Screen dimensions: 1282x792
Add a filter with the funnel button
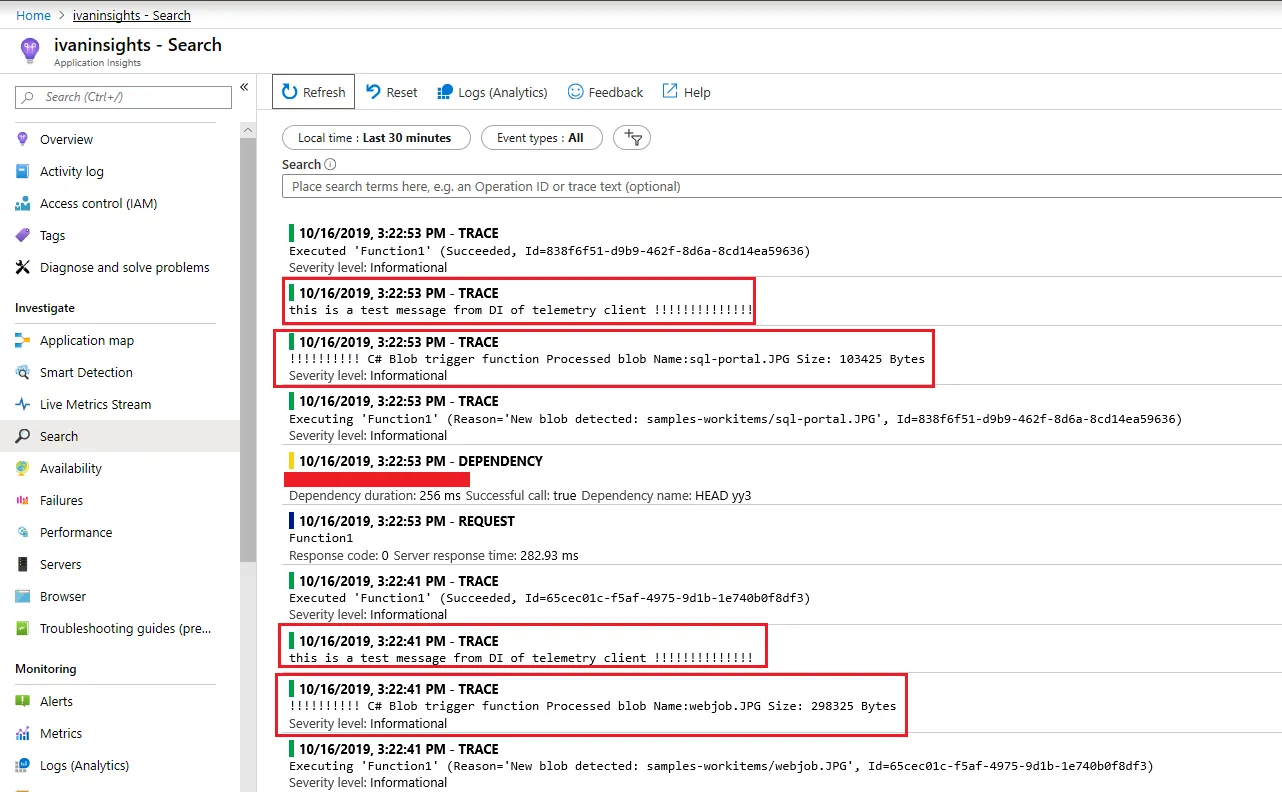632,138
